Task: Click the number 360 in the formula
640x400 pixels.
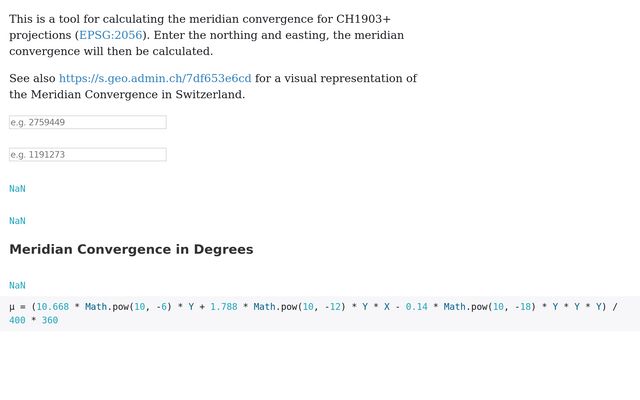Action: pos(50,320)
